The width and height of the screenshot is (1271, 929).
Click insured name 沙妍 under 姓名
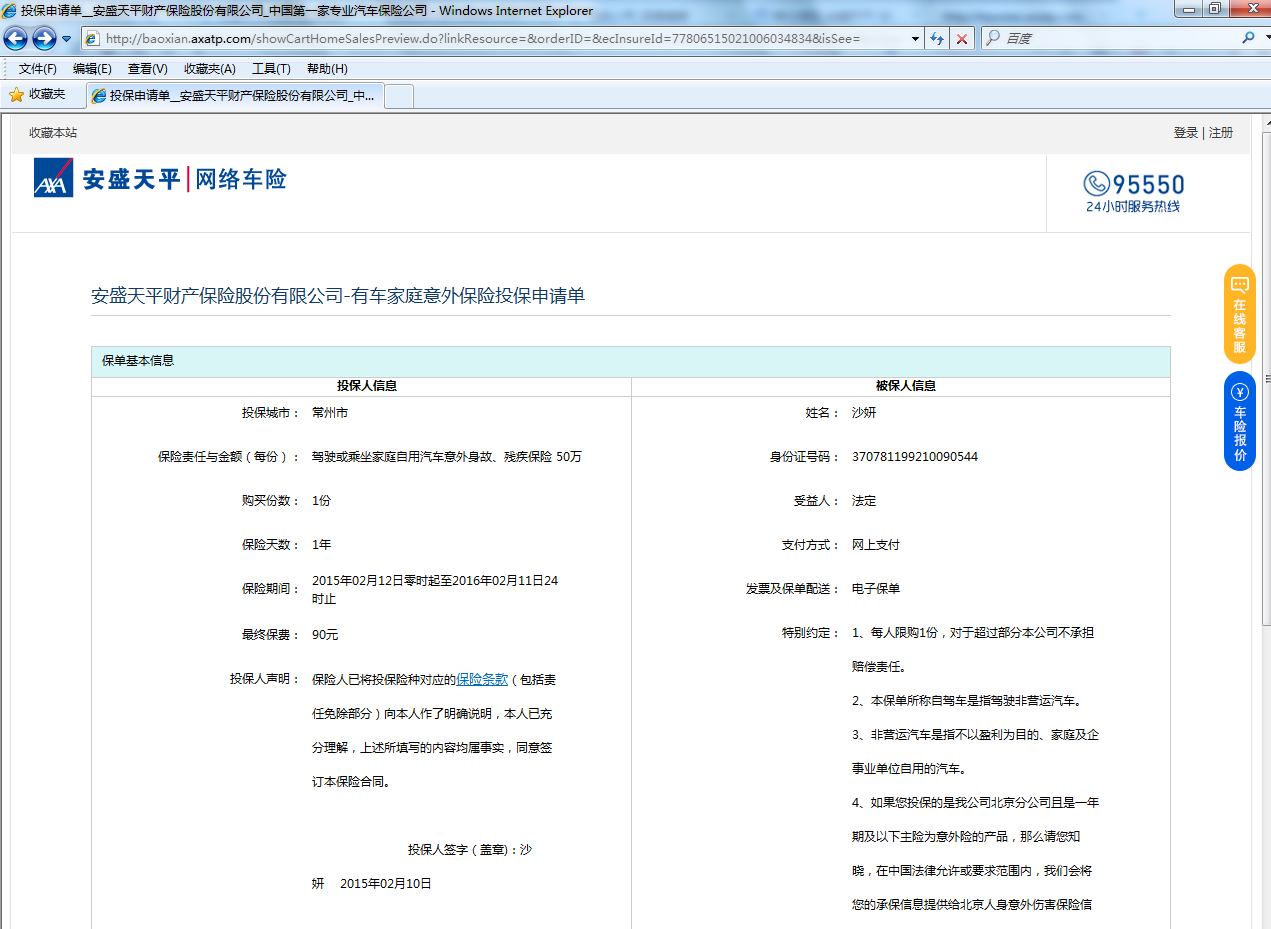click(x=864, y=413)
